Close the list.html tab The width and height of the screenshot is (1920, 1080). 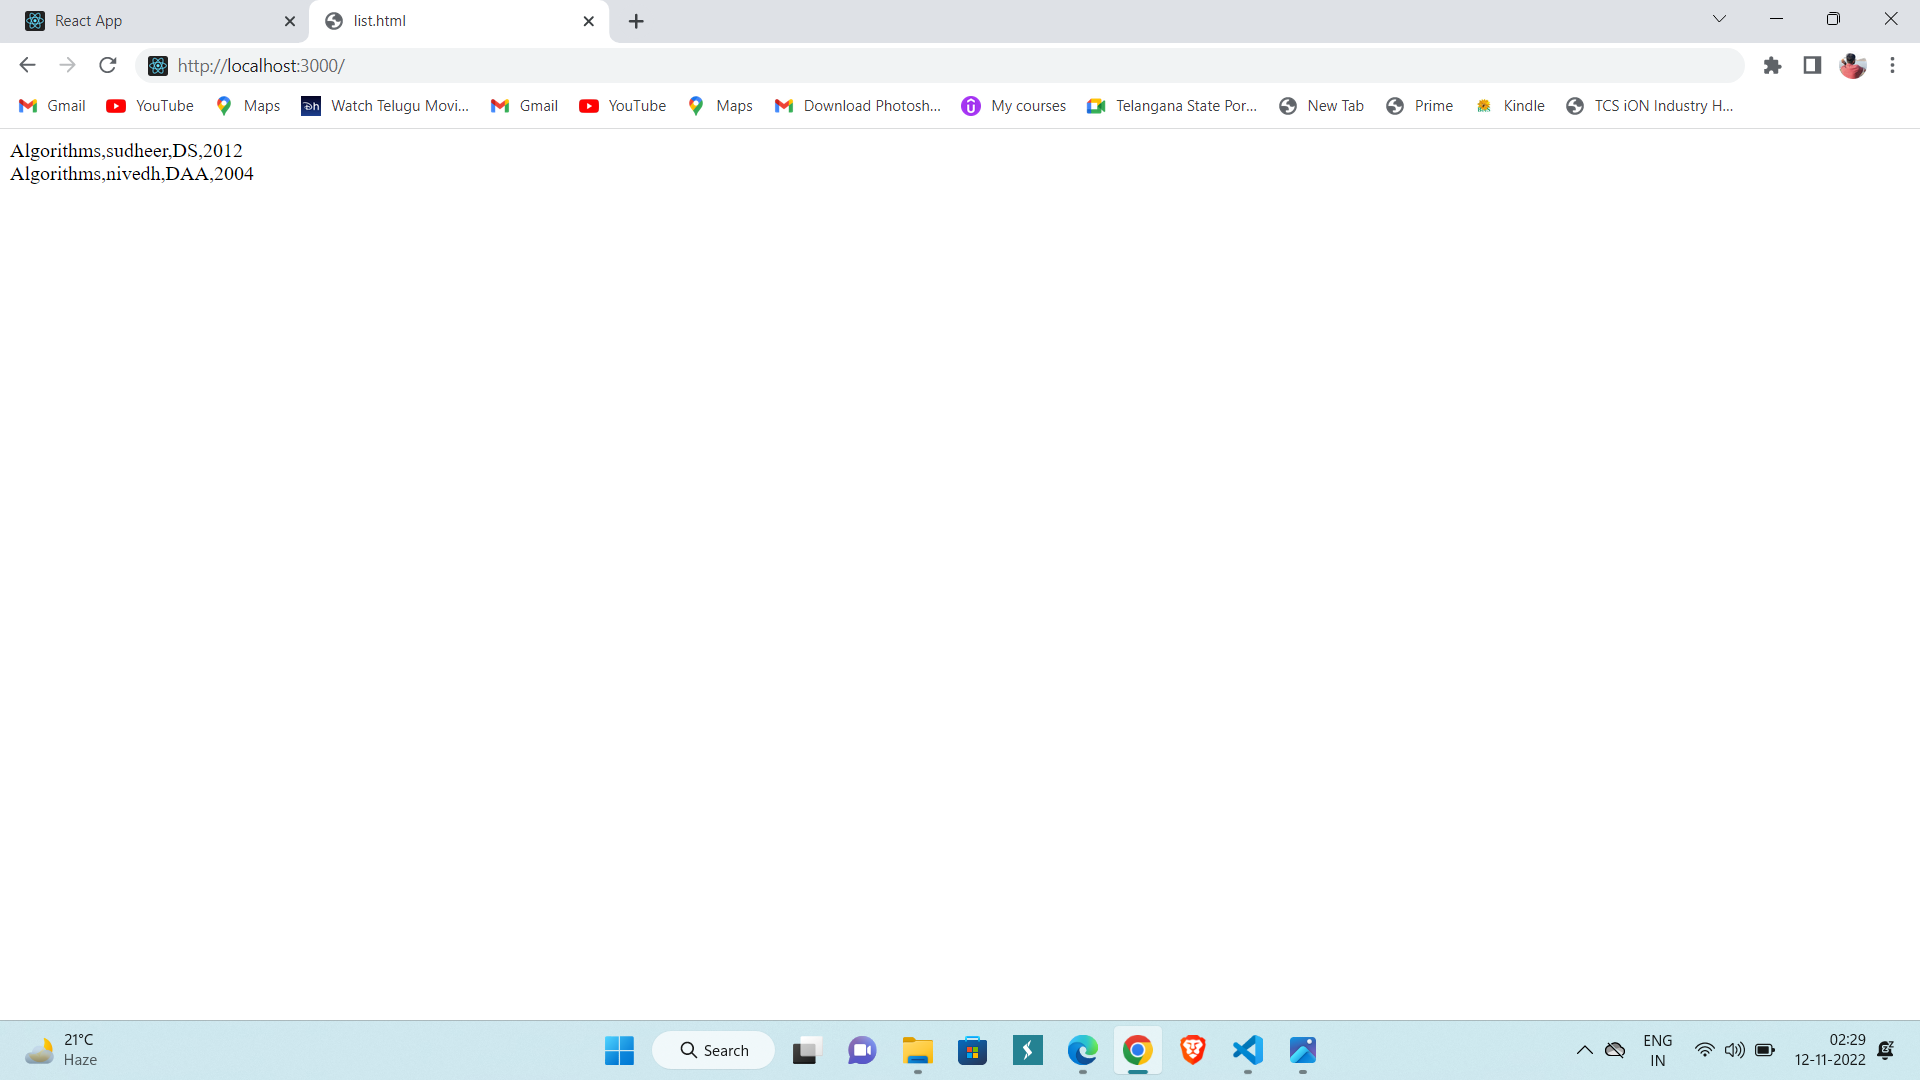(x=588, y=21)
